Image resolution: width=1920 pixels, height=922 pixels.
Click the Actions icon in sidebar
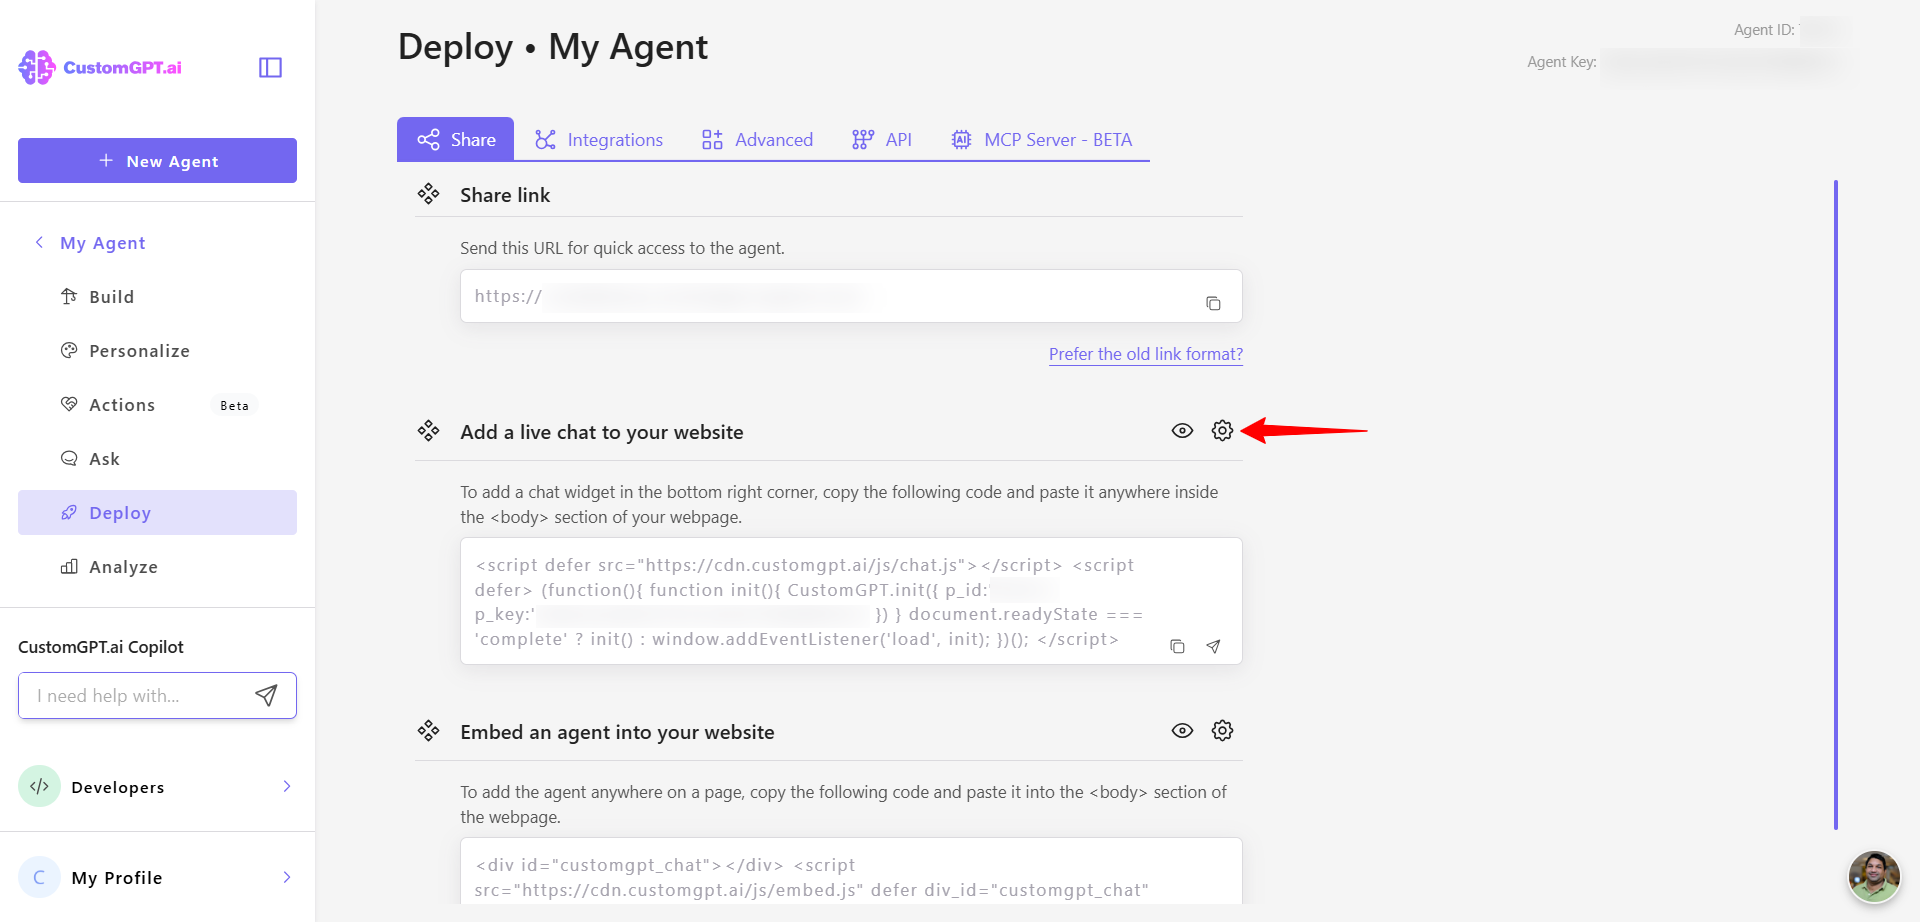coord(69,404)
